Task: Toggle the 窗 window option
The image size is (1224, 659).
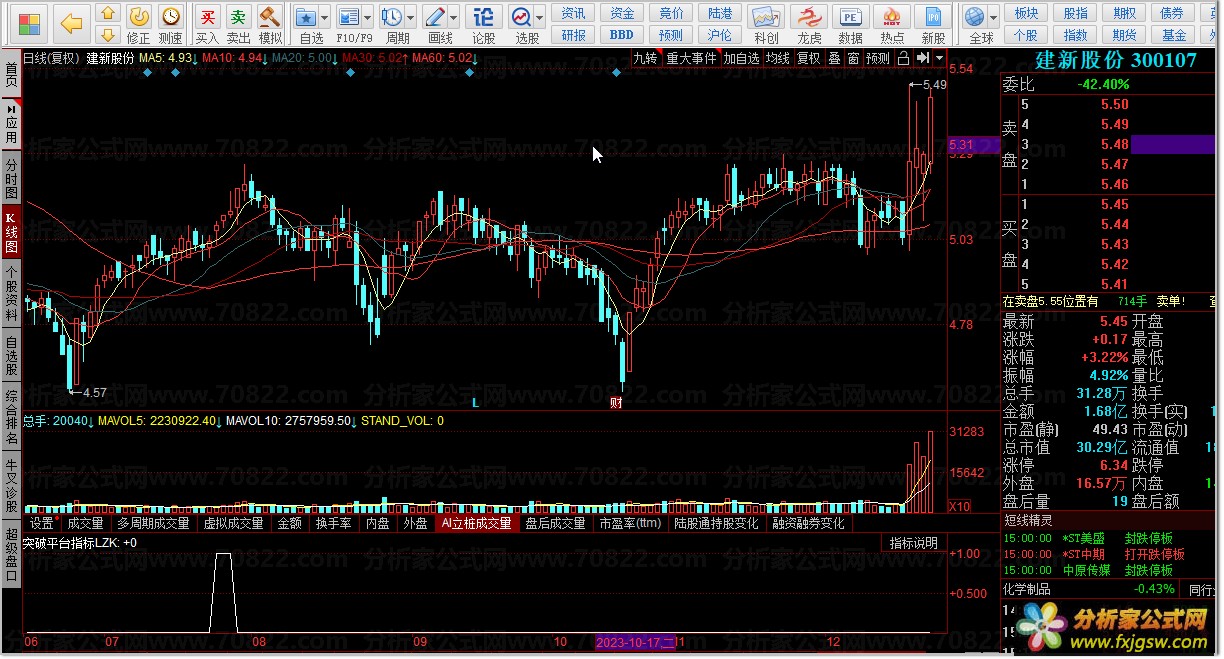Action: pyautogui.click(x=853, y=58)
